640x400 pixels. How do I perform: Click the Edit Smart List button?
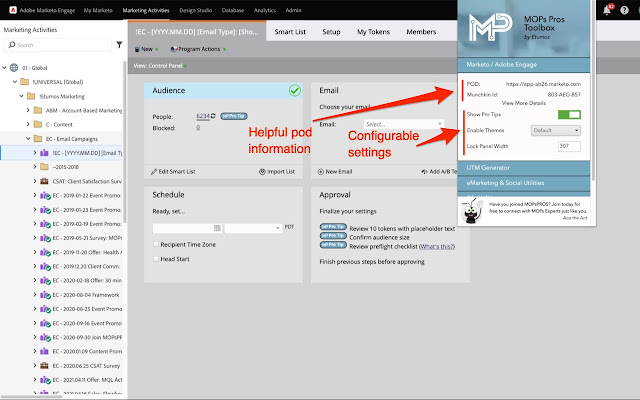point(173,171)
